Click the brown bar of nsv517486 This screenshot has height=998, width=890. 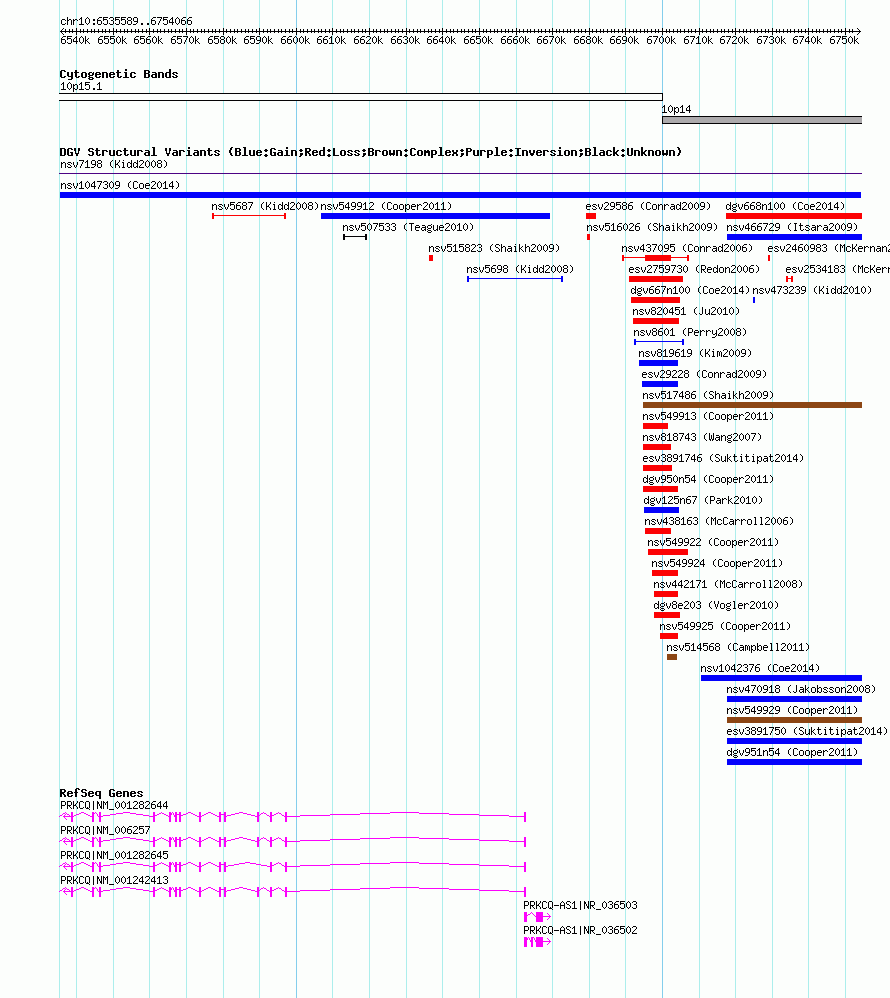pyautogui.click(x=752, y=405)
